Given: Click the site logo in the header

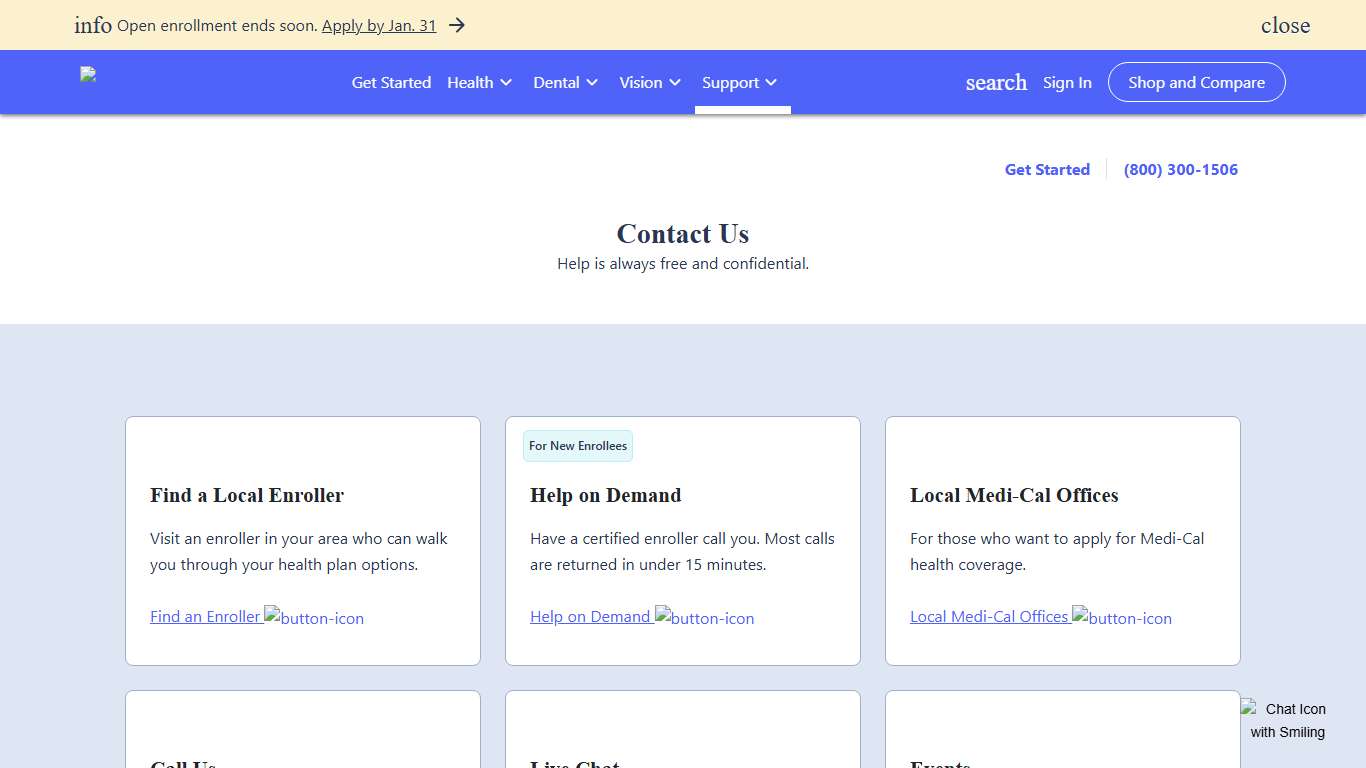Looking at the screenshot, I should pos(88,75).
